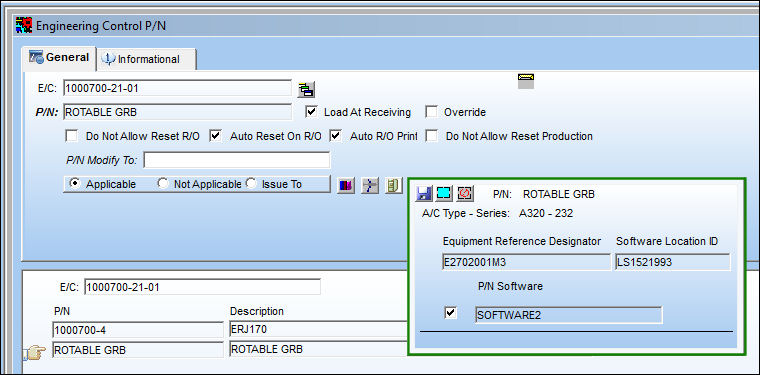Viewport: 760px width, 375px height.
Task: Click the Equipment Reference Designator field E2702001M3
Action: 526,262
